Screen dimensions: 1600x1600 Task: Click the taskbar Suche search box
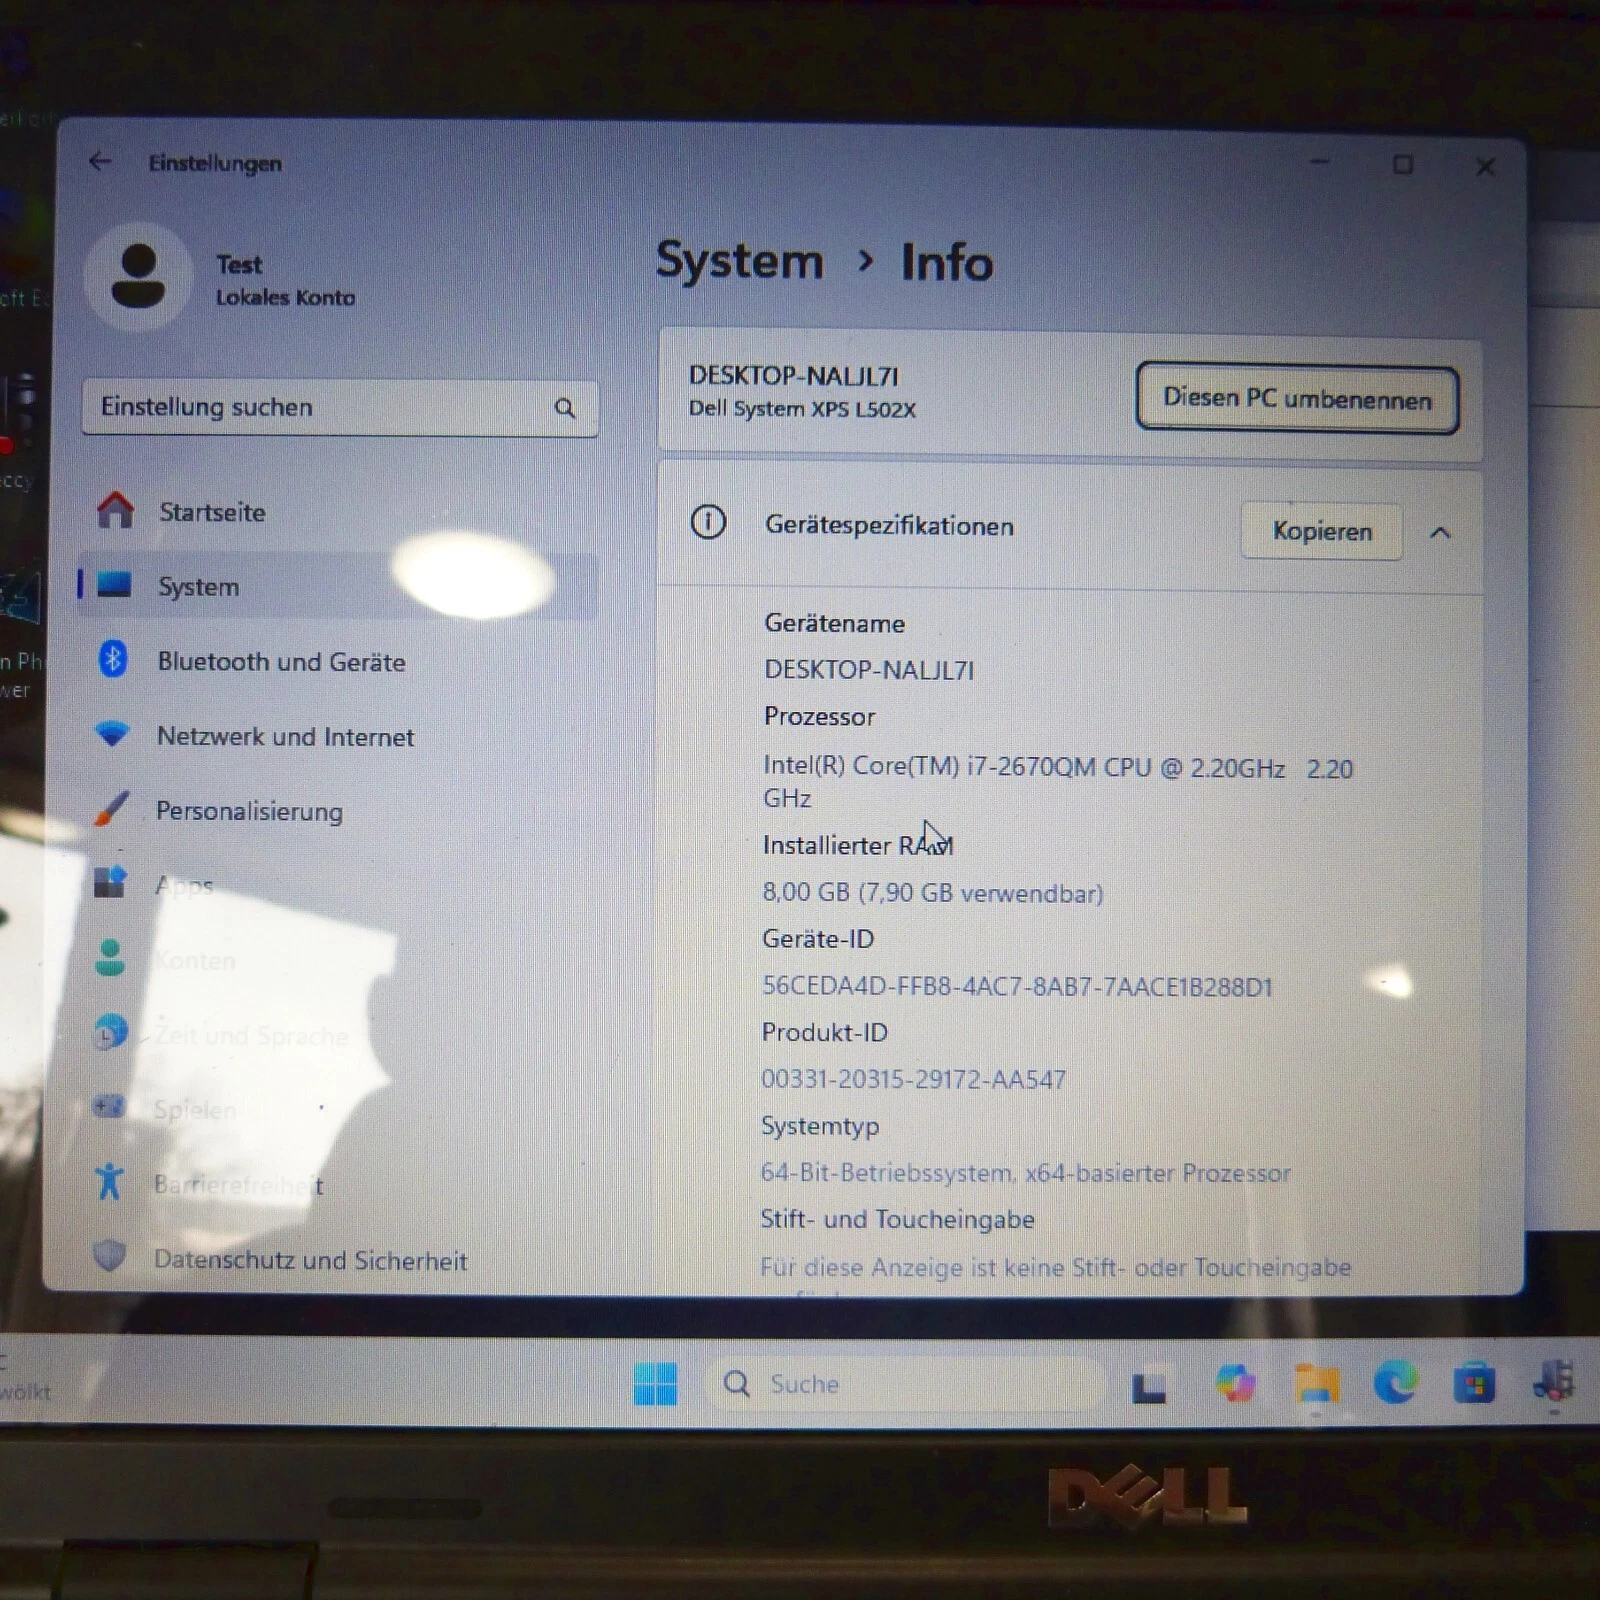[x=903, y=1384]
